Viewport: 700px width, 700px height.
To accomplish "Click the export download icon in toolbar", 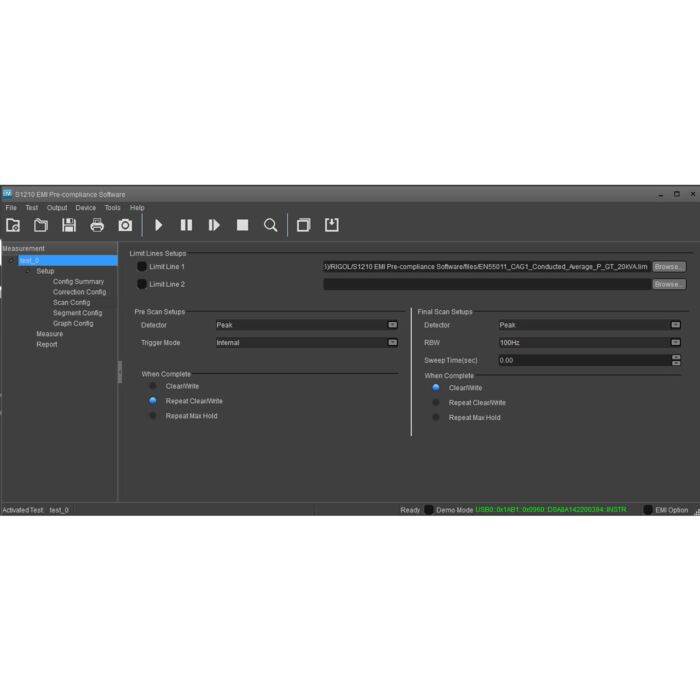I will click(332, 225).
